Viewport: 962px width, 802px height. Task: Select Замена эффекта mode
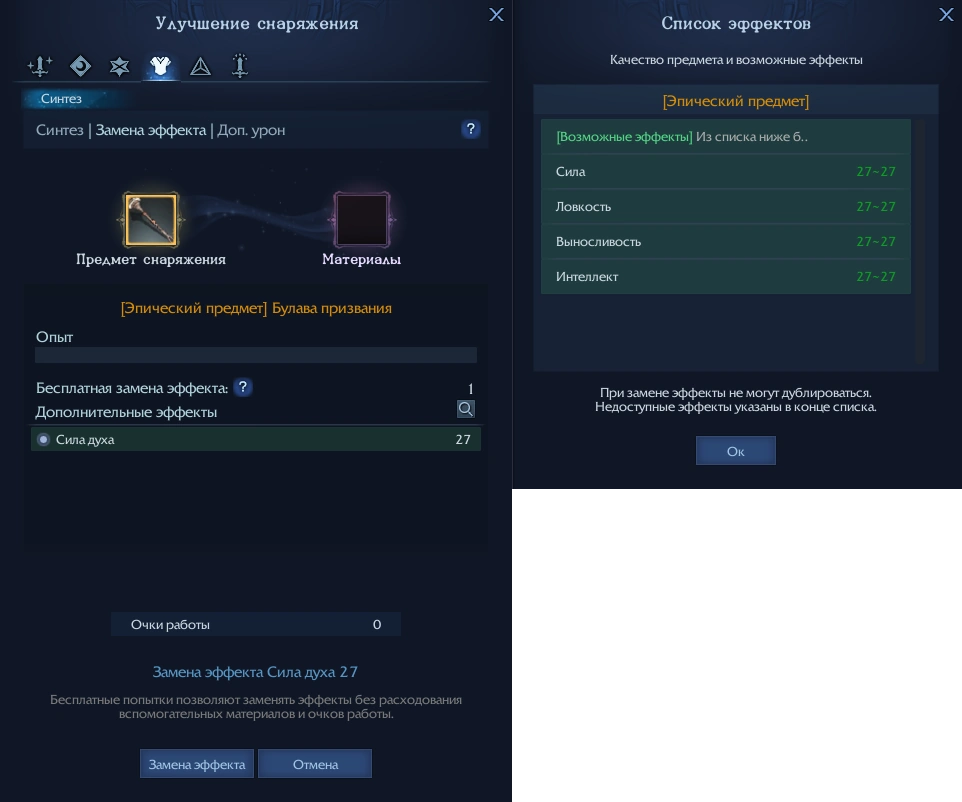(x=151, y=130)
